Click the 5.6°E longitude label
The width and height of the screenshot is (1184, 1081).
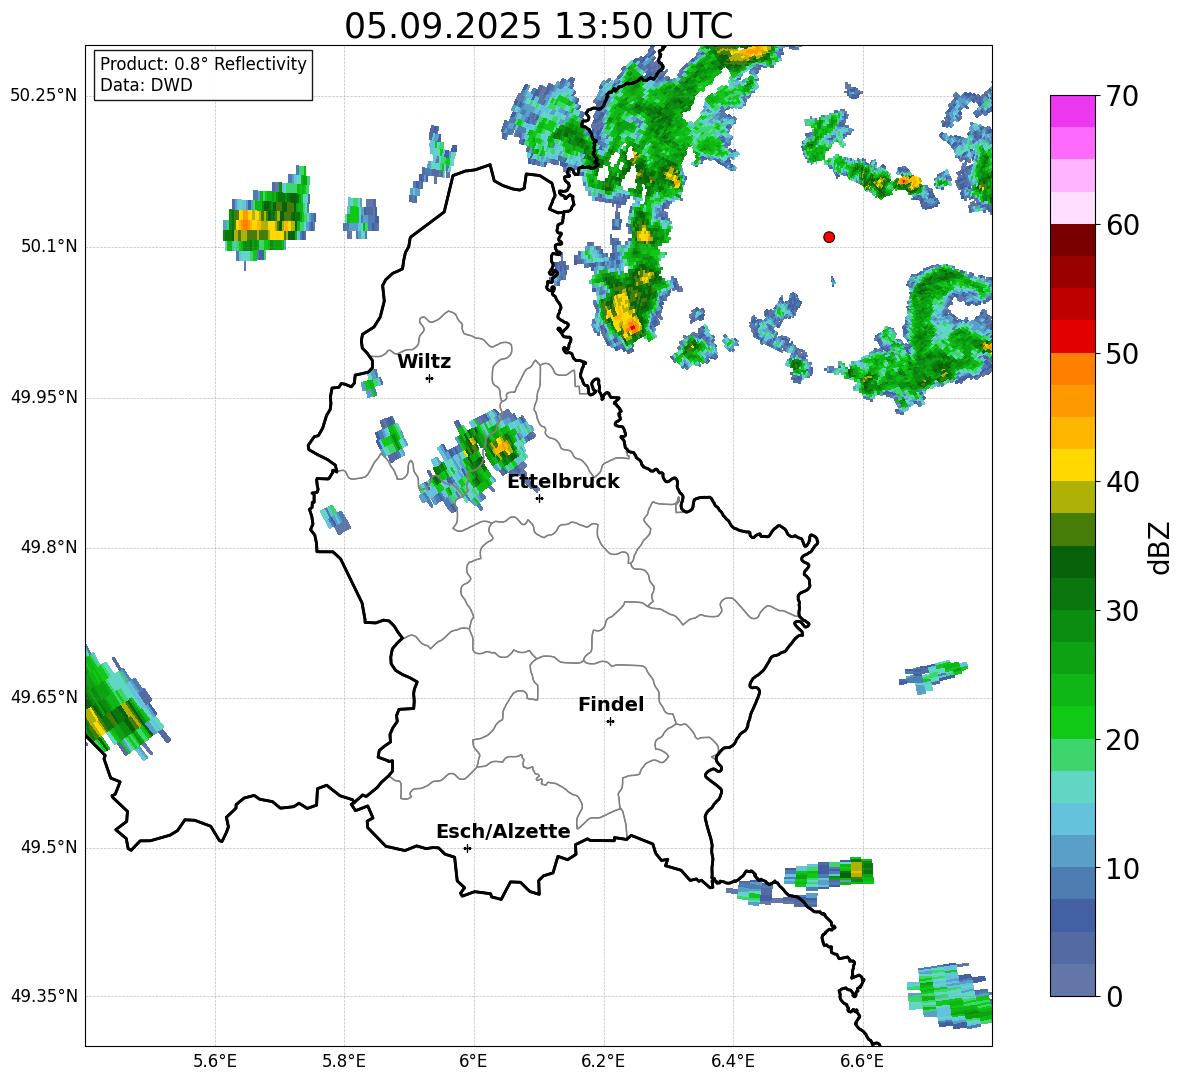coord(215,1061)
